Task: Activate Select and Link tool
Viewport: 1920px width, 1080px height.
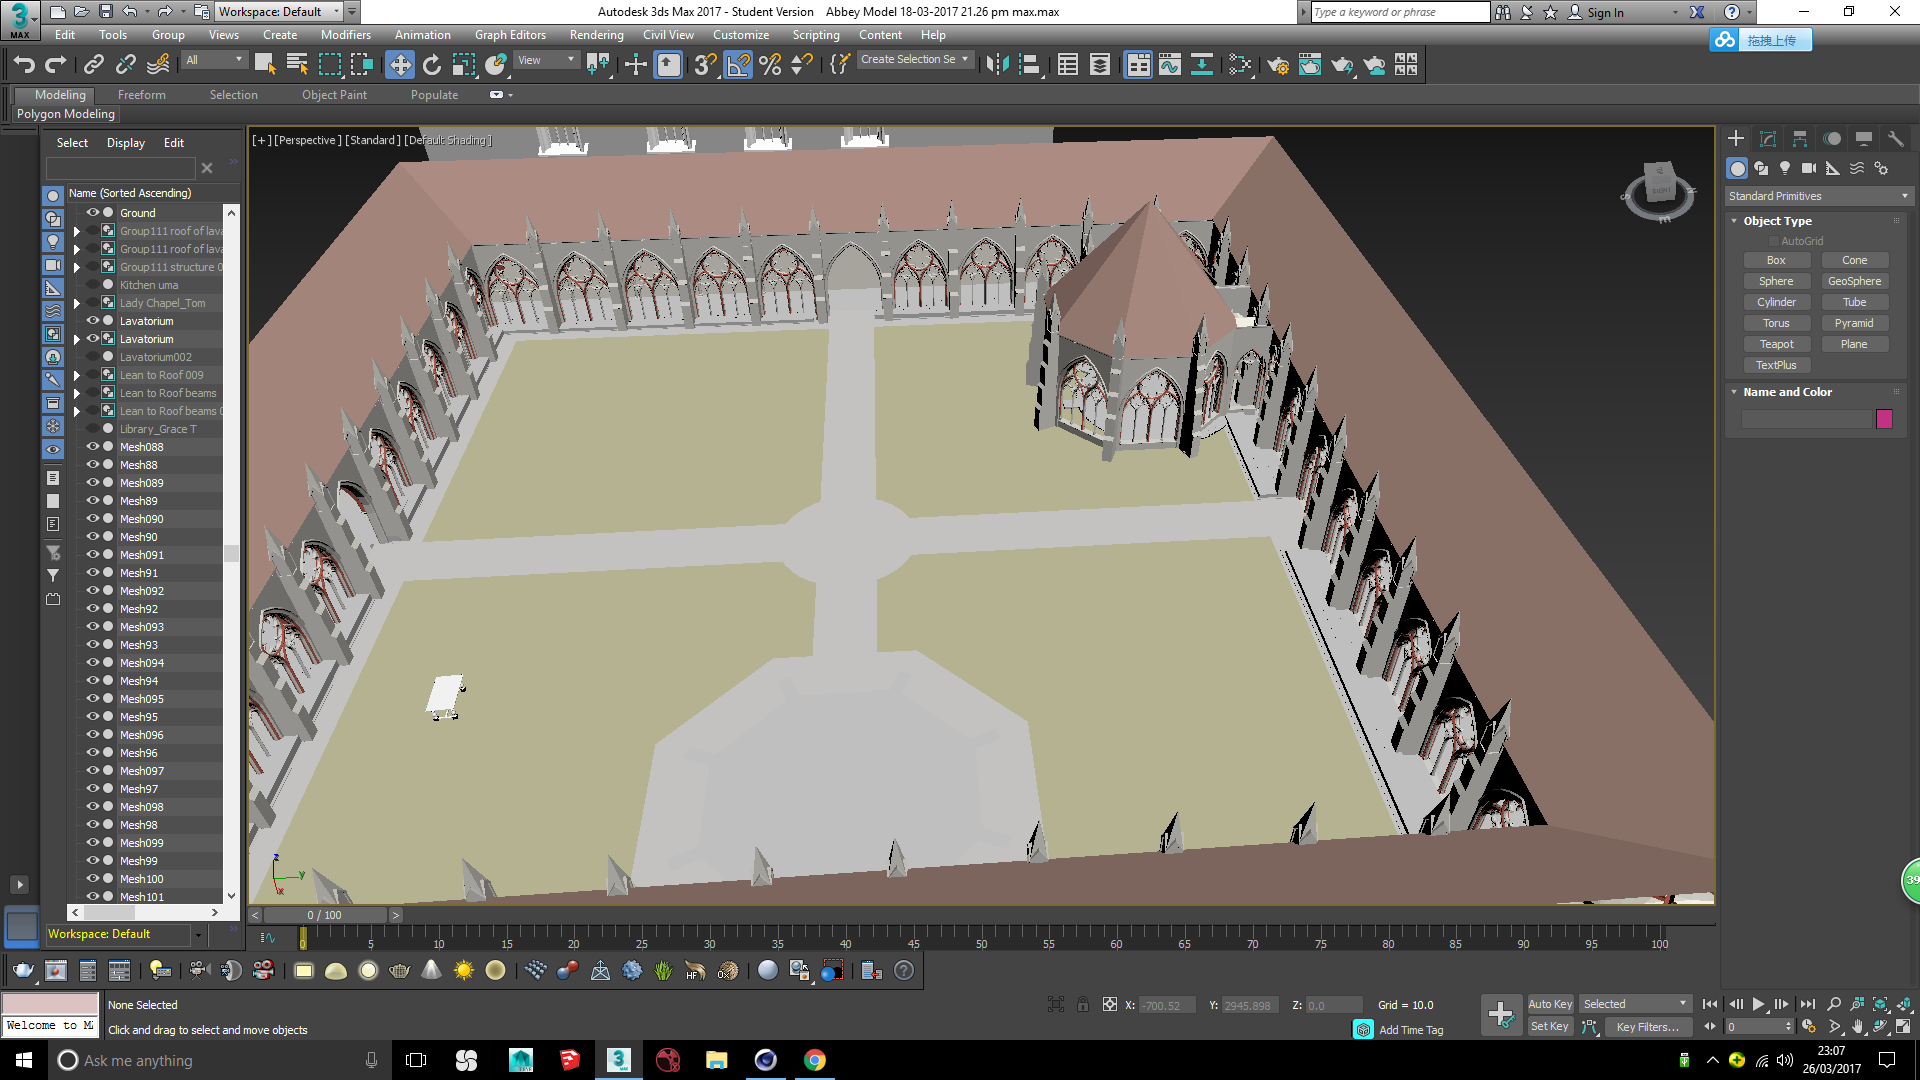Action: (x=94, y=65)
